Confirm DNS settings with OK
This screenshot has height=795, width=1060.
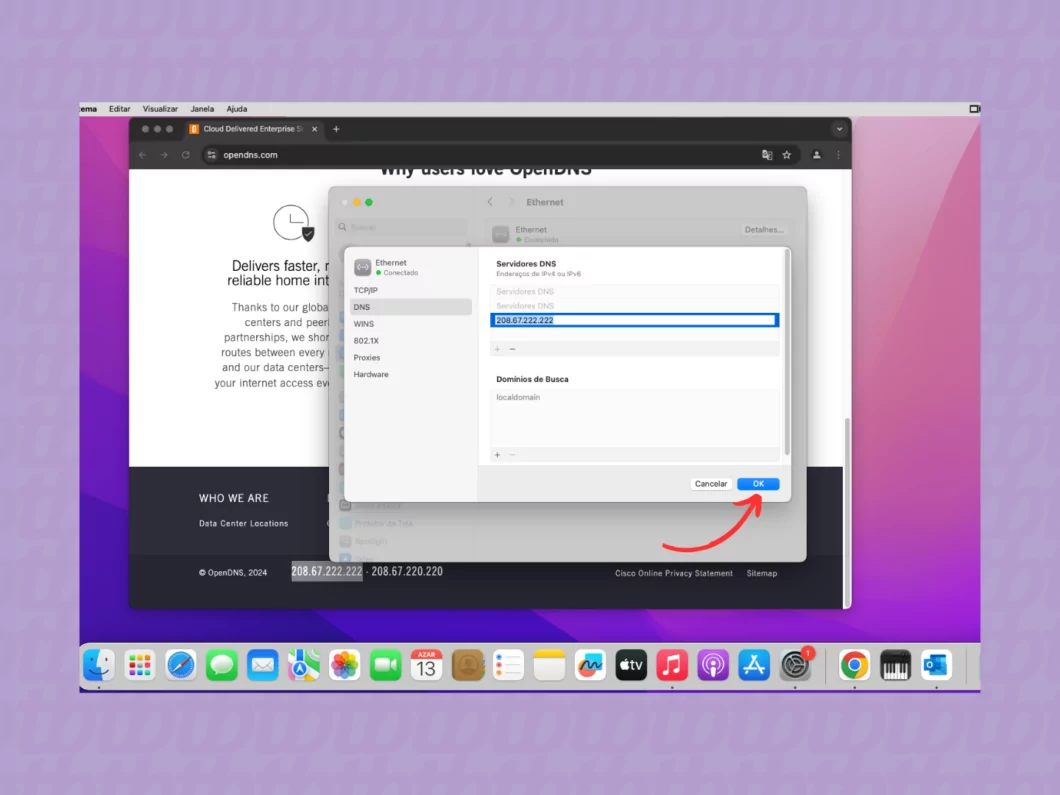pyautogui.click(x=758, y=484)
